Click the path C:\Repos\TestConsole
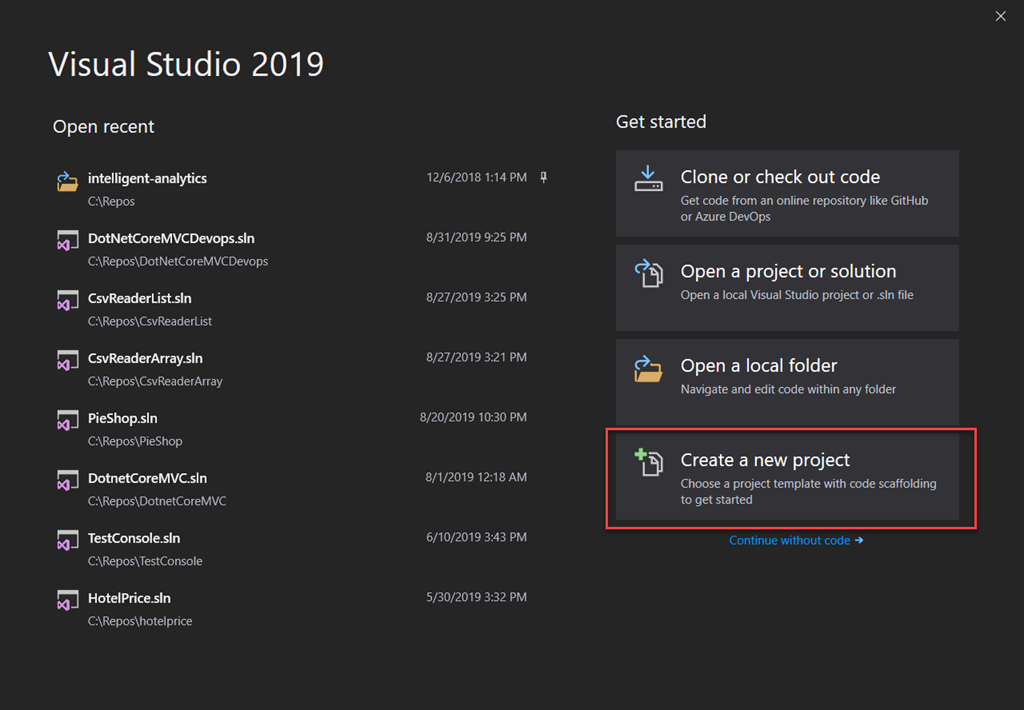1024x710 pixels. 145,561
